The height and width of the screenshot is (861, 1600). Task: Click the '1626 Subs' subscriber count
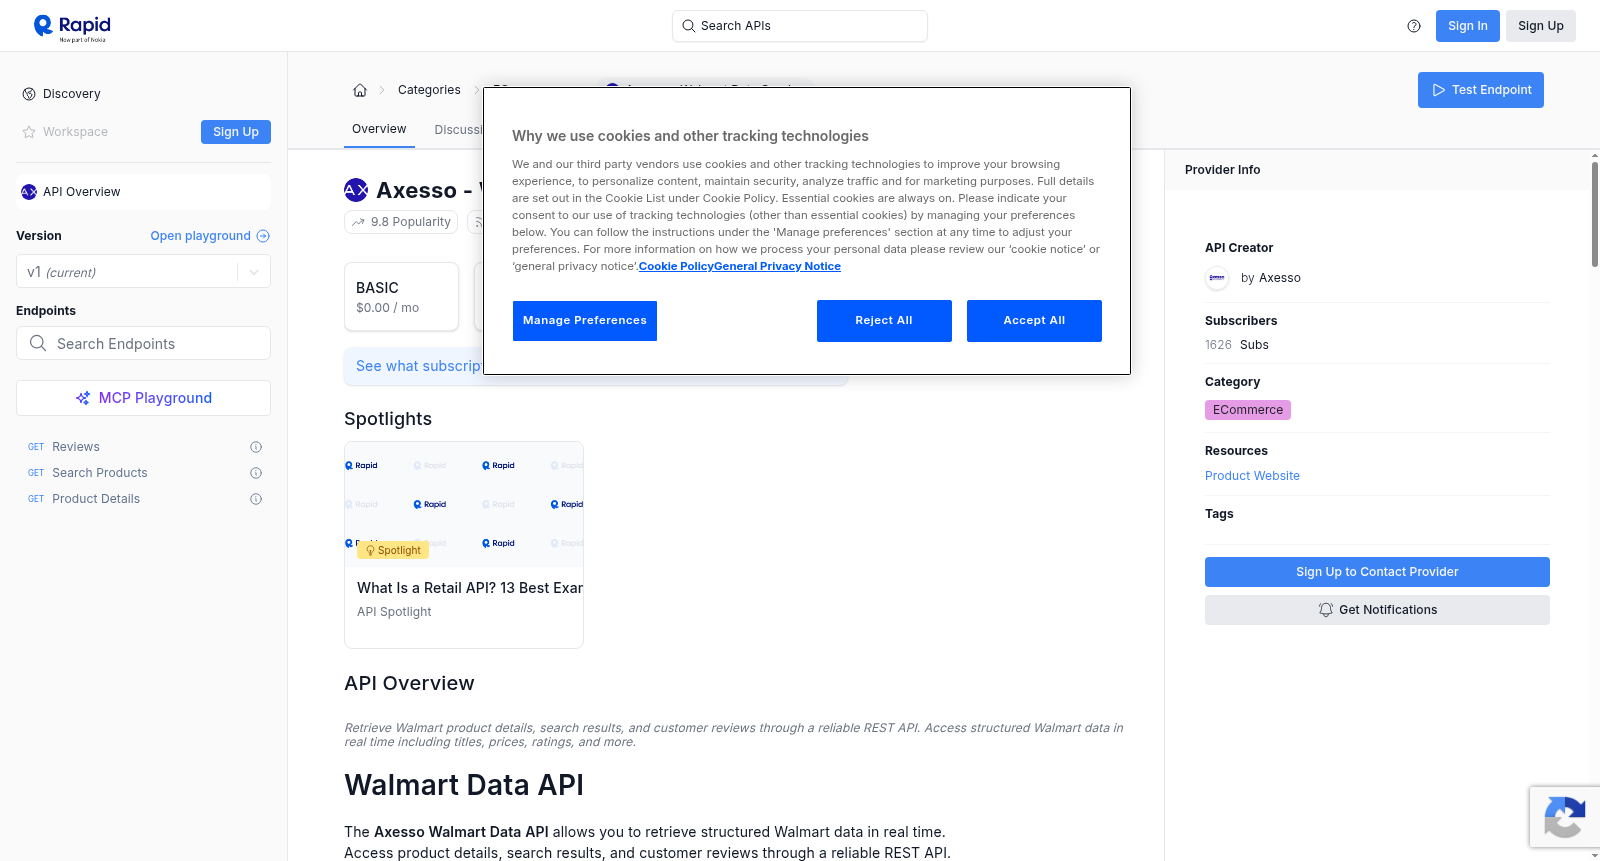(1237, 345)
